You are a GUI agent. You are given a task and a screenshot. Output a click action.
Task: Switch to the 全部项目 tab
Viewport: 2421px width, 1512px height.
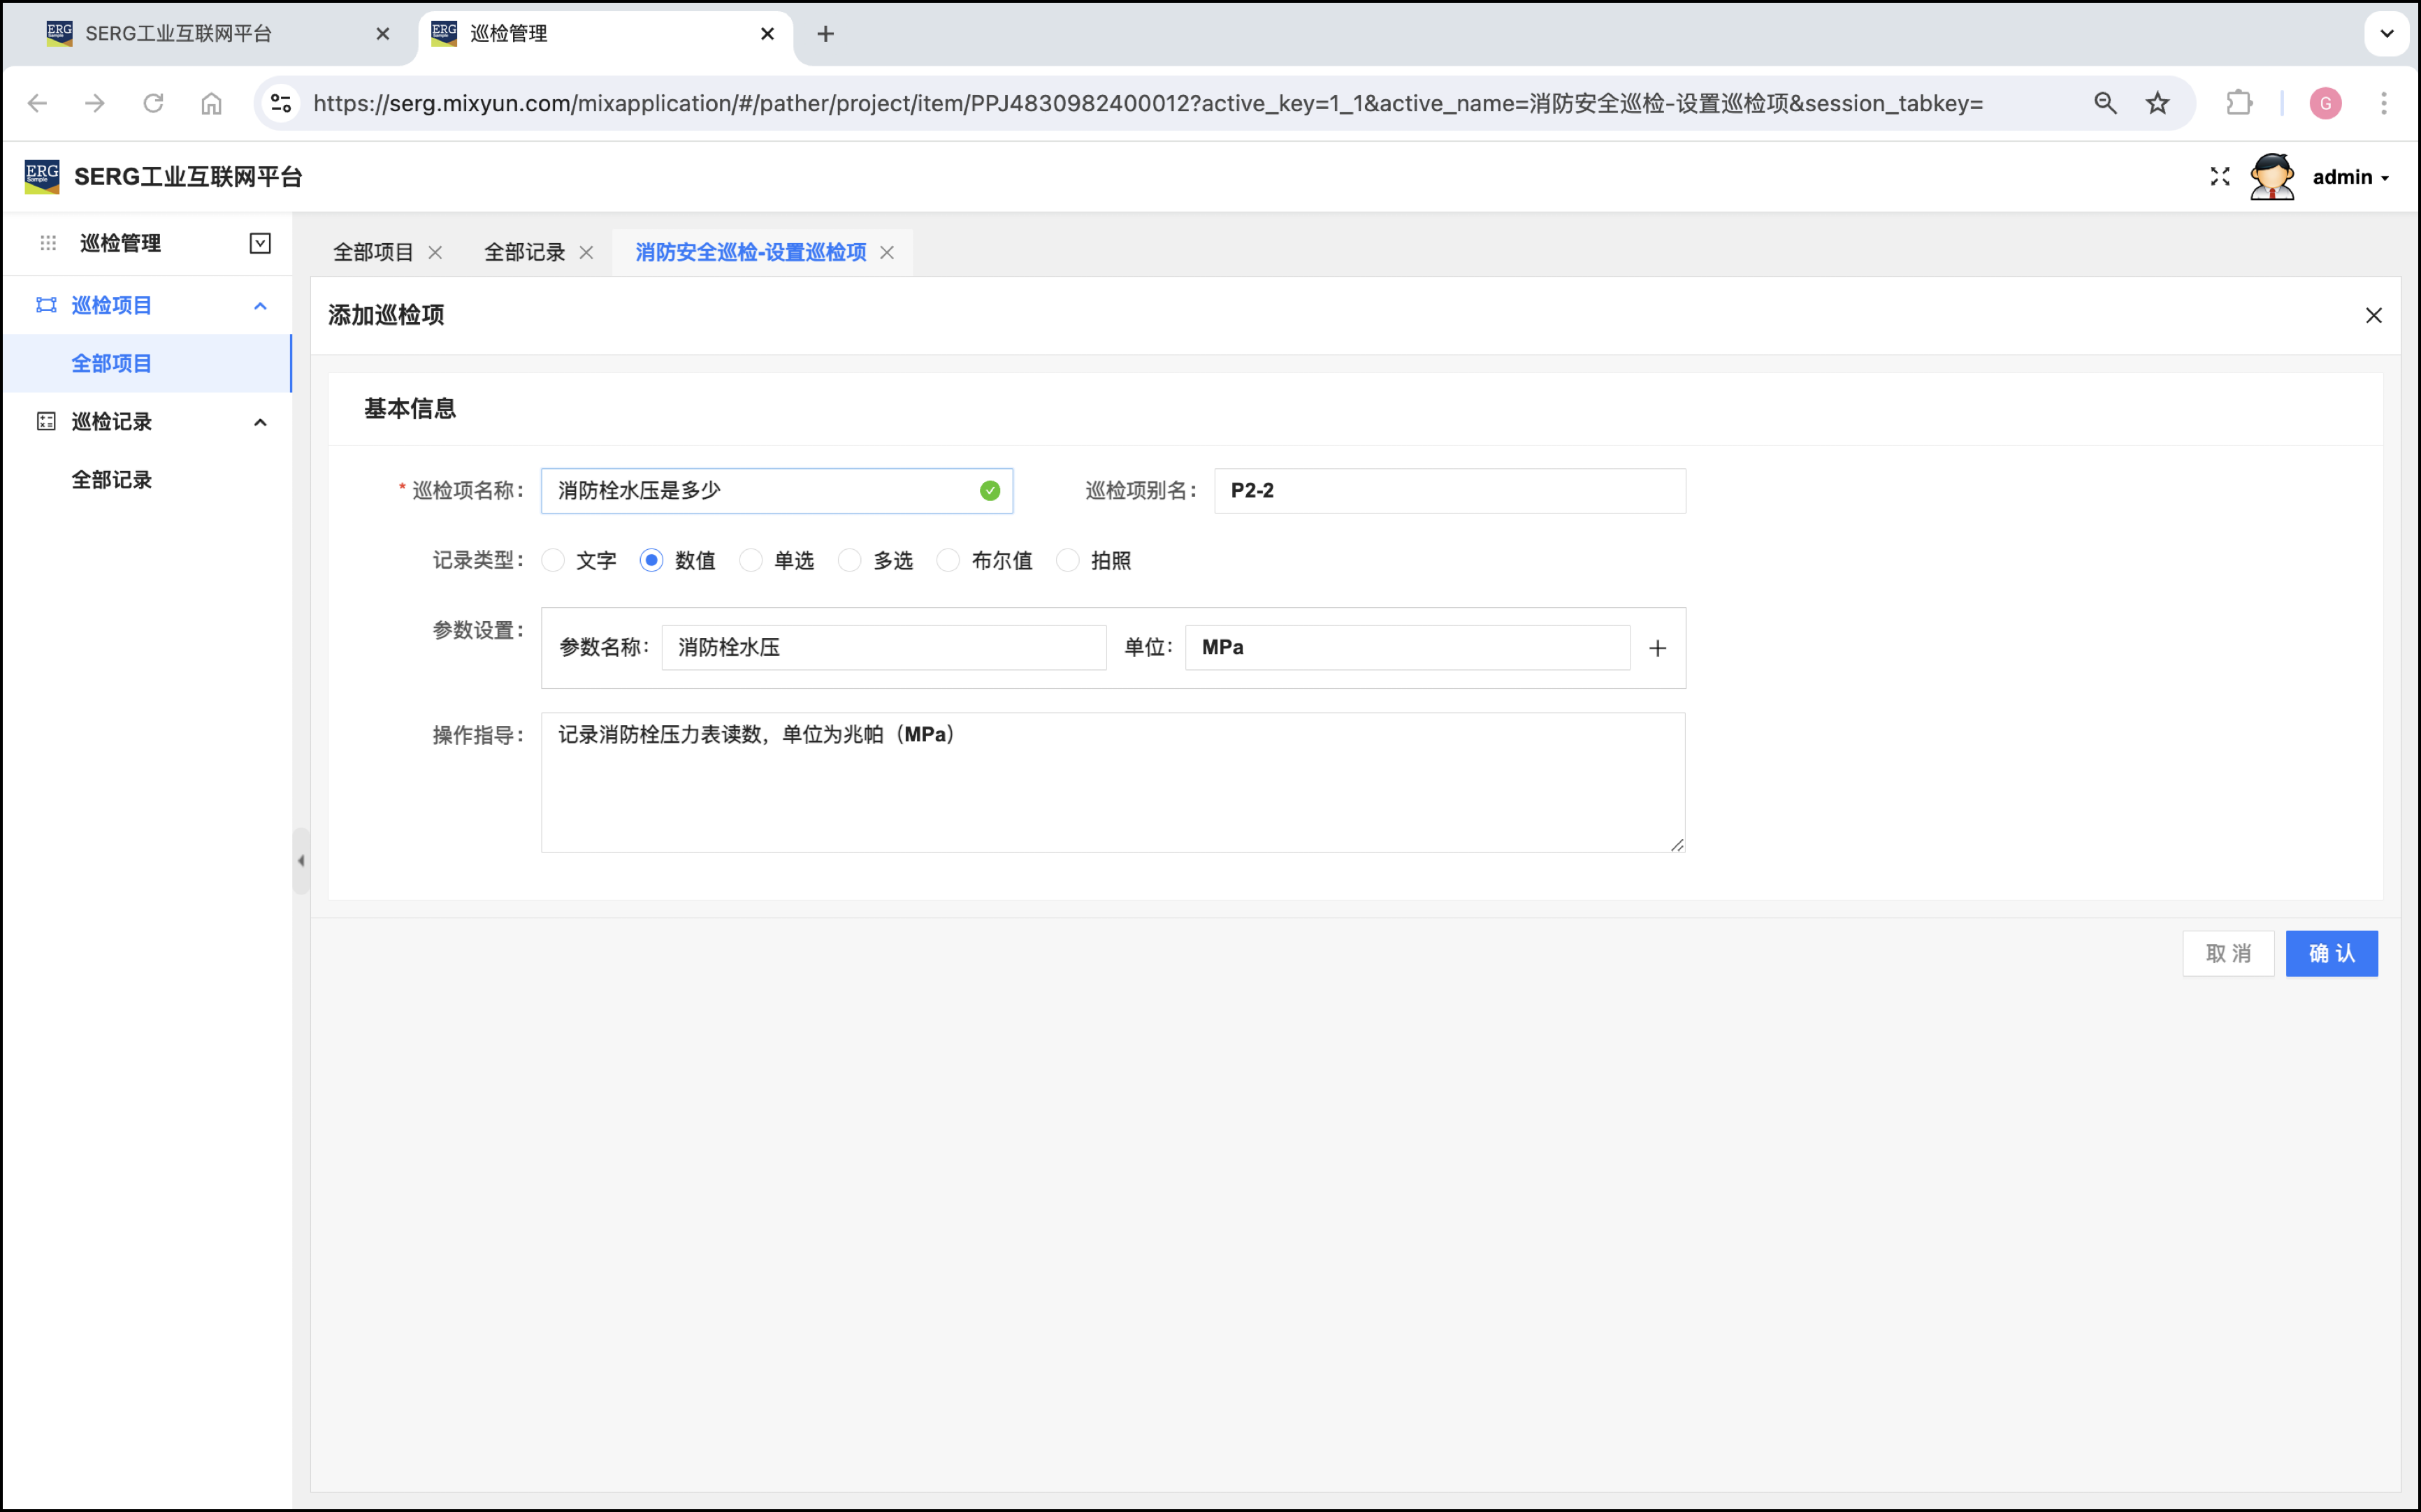pos(373,253)
